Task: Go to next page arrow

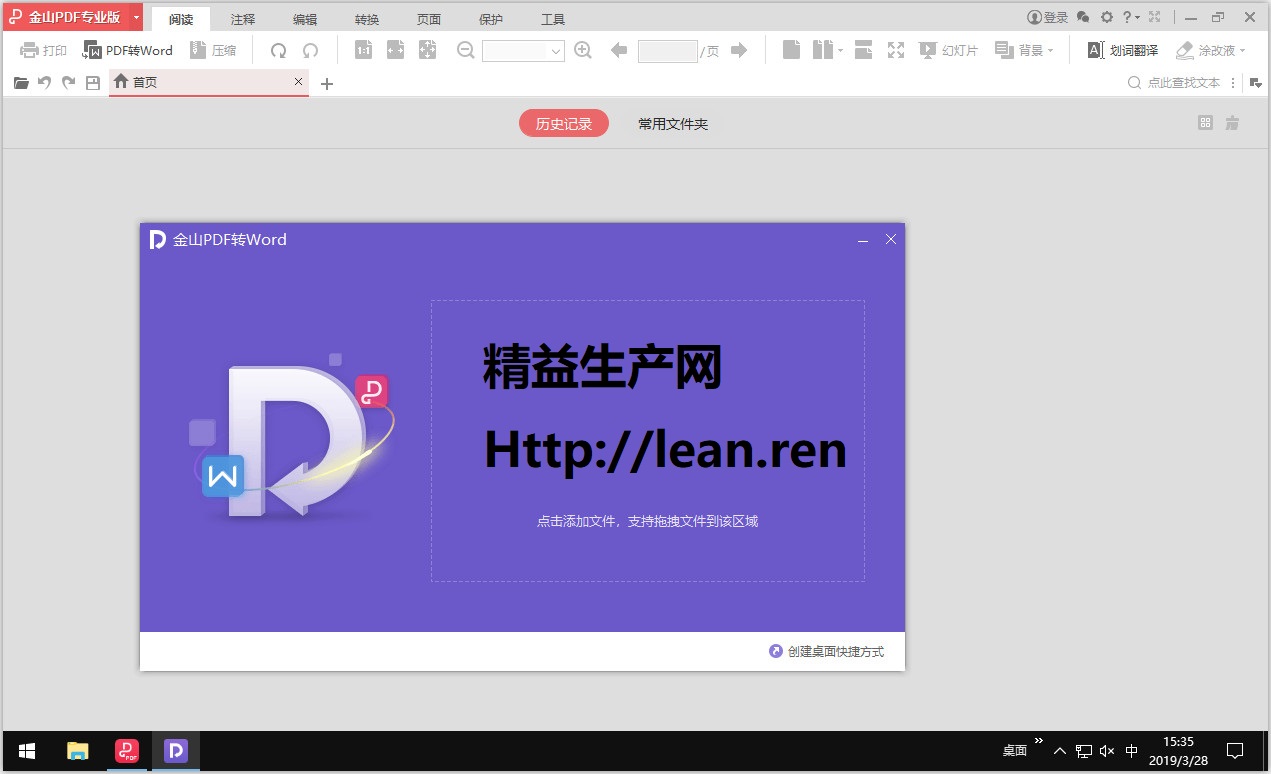Action: tap(739, 50)
